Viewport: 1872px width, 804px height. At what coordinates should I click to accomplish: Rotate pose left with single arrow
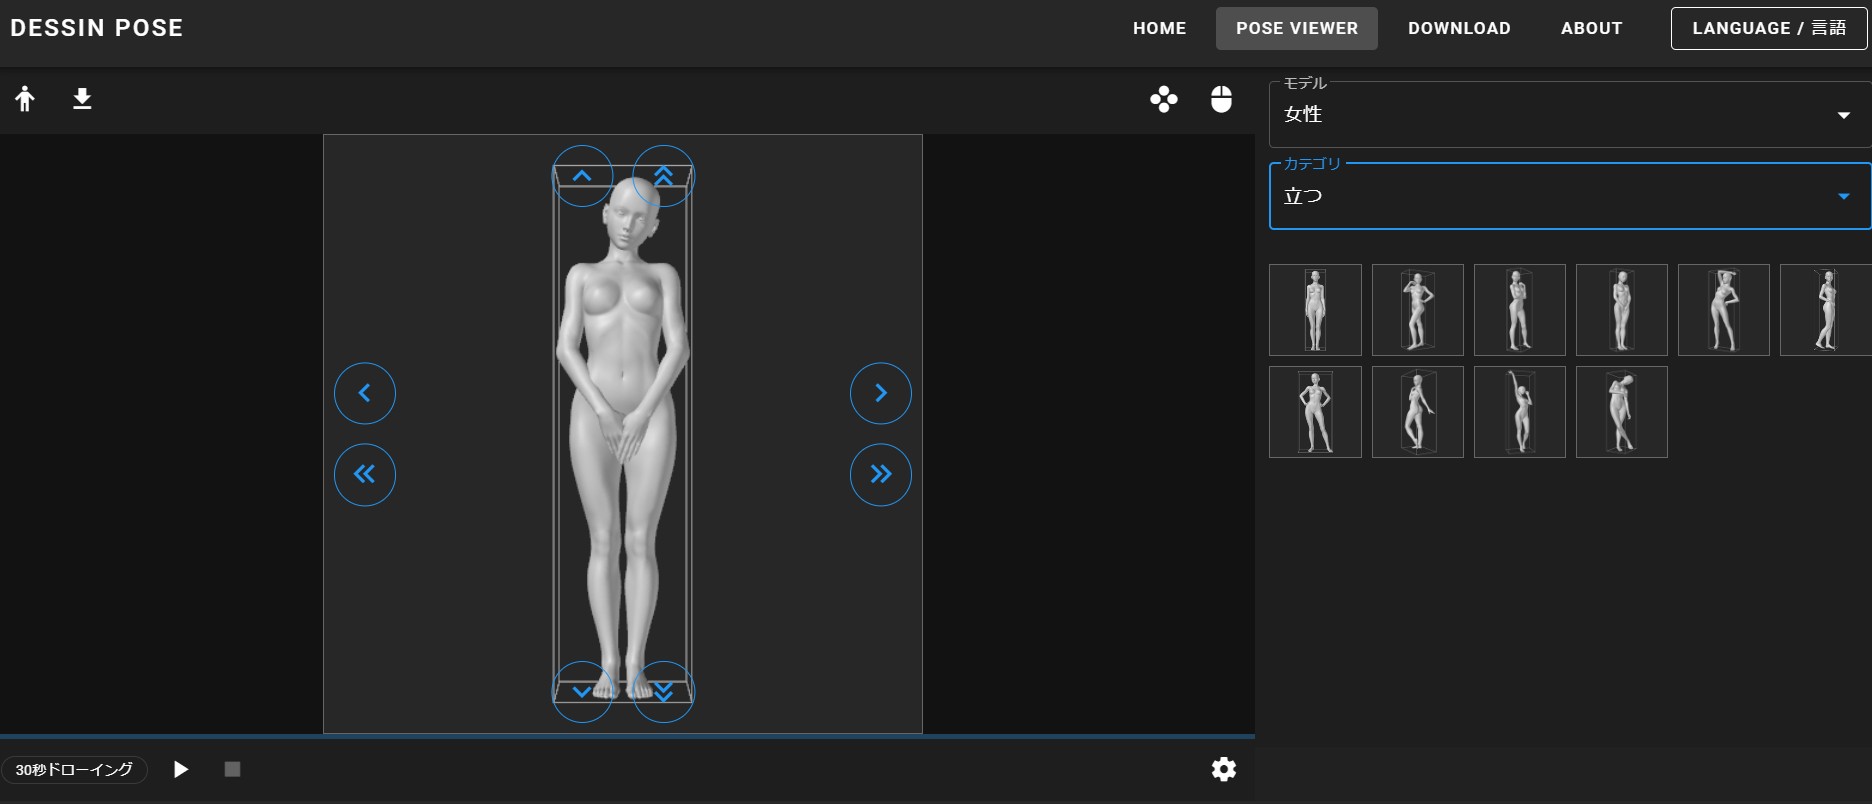[x=365, y=393]
